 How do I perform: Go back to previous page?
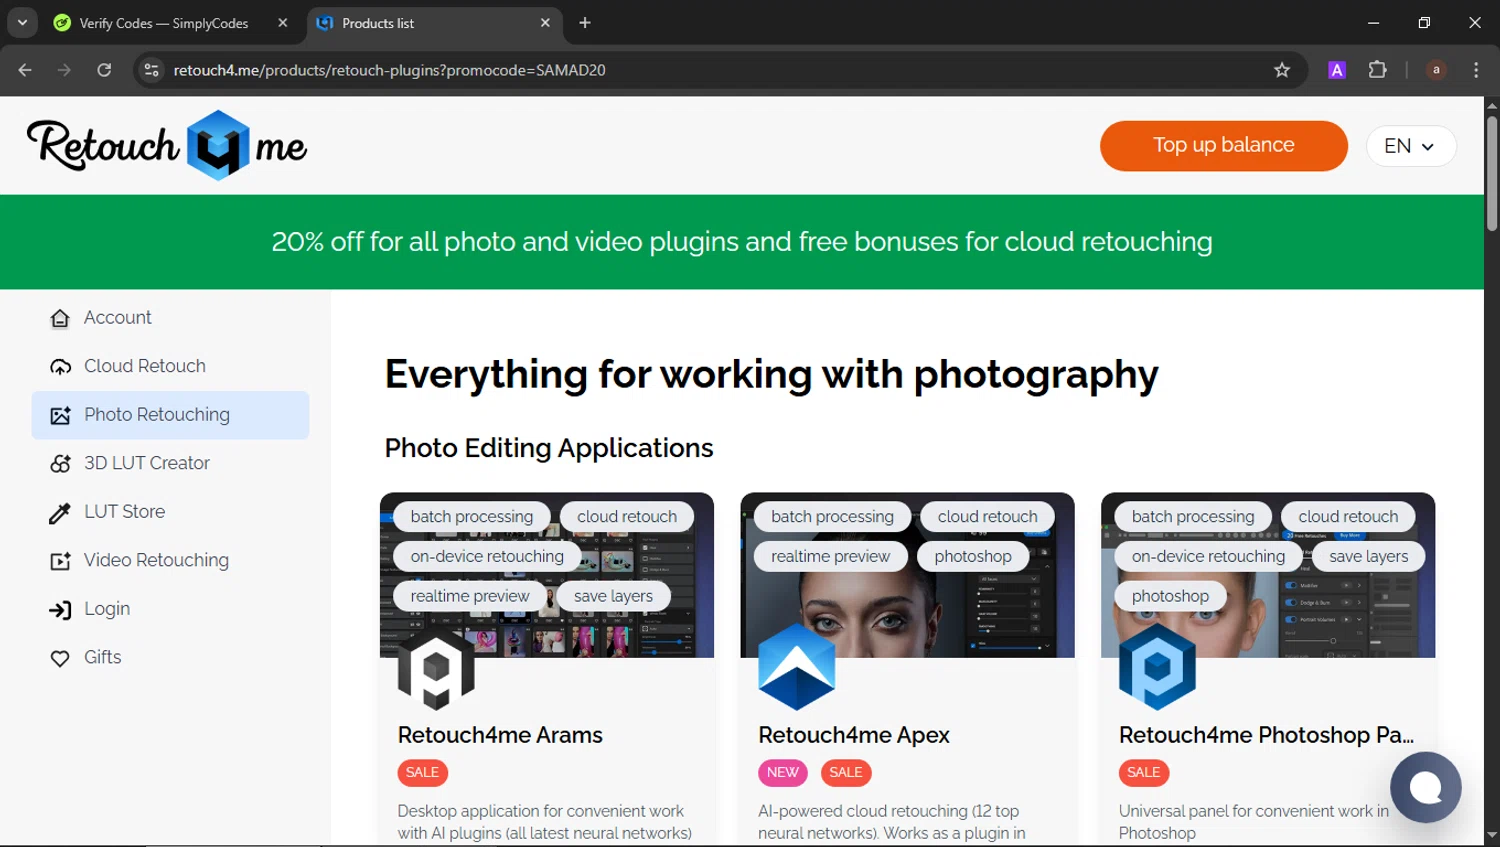pos(25,70)
